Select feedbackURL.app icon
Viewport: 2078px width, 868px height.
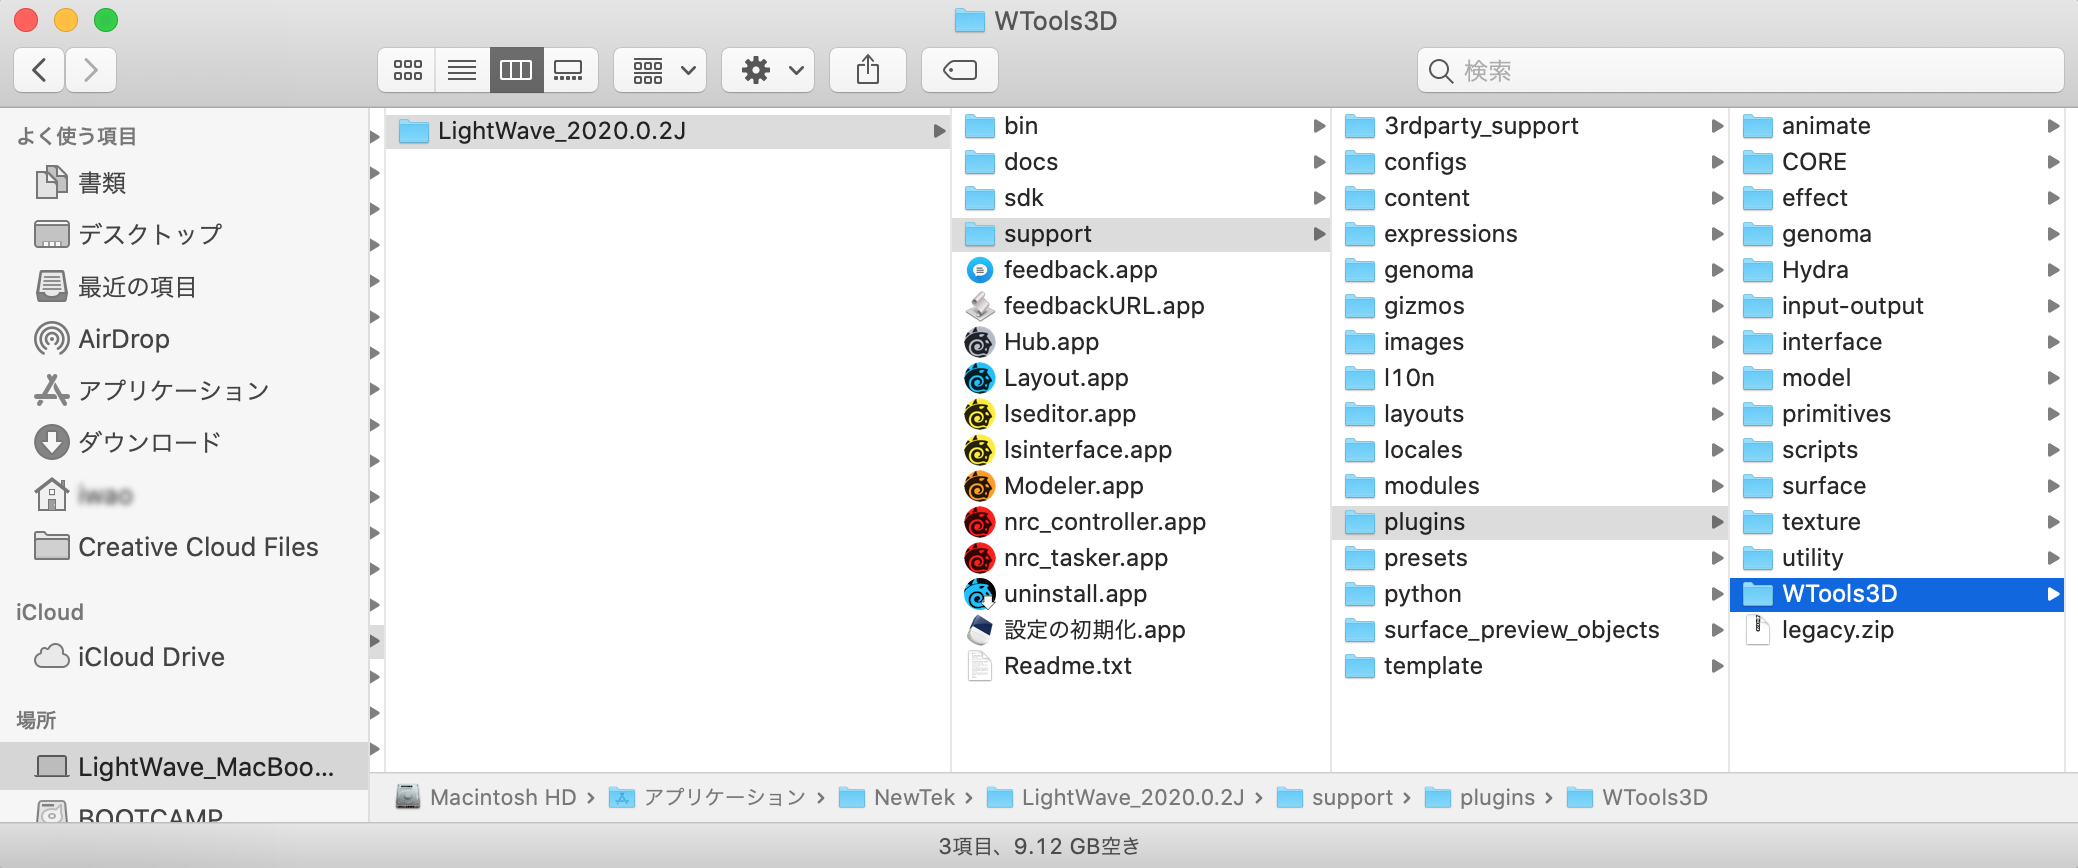click(x=980, y=306)
